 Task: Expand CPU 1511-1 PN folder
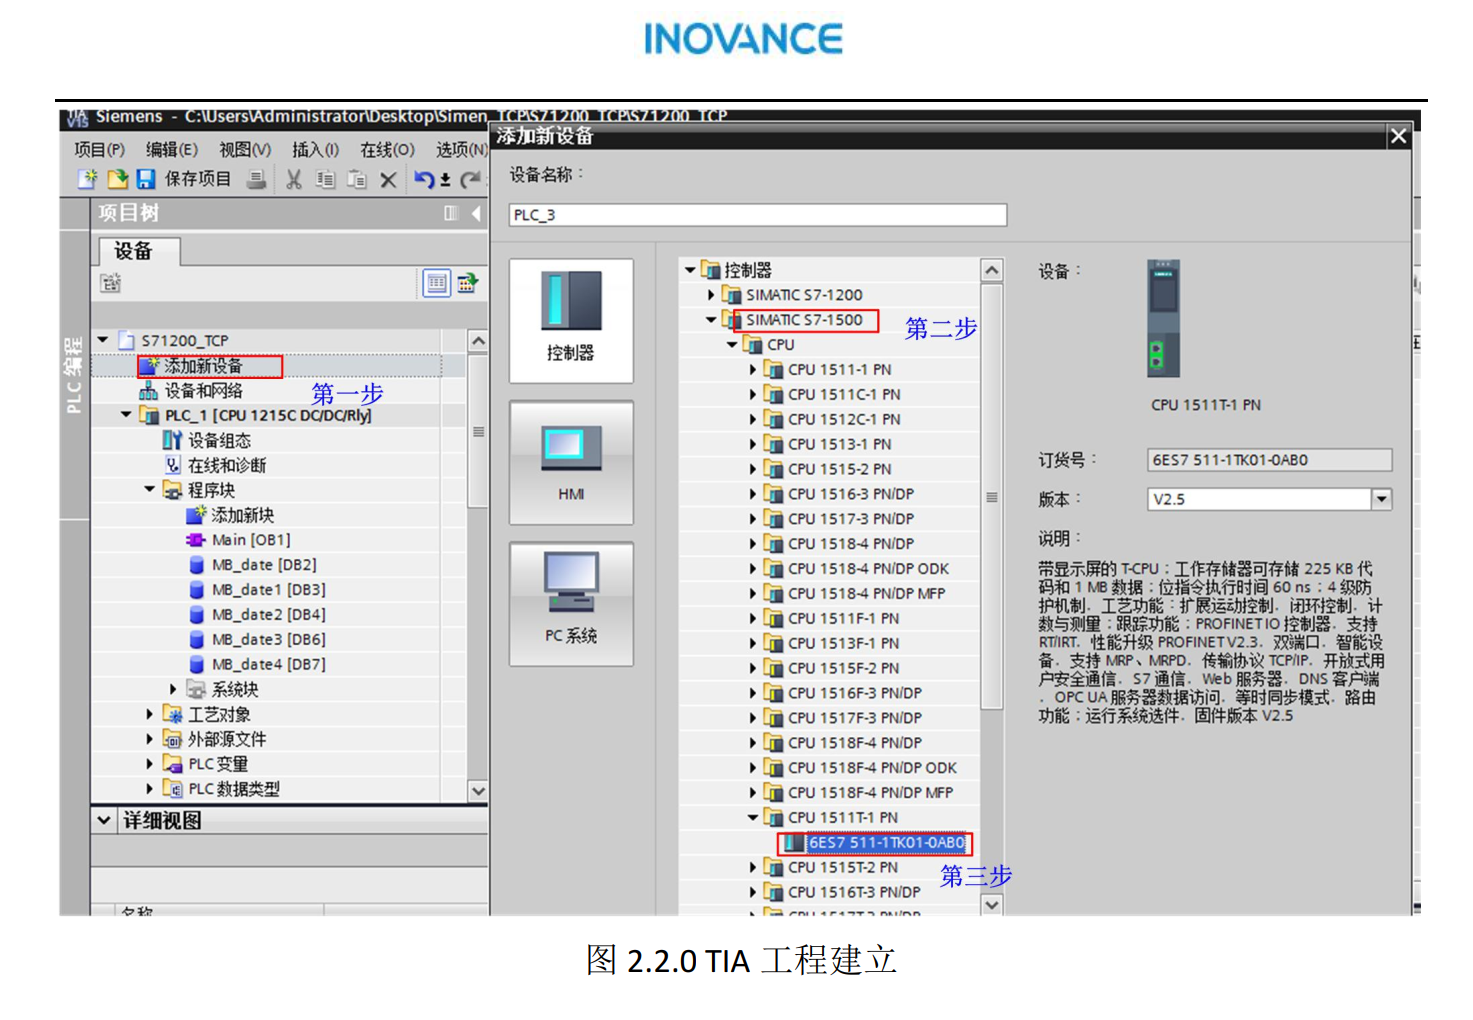tap(753, 369)
